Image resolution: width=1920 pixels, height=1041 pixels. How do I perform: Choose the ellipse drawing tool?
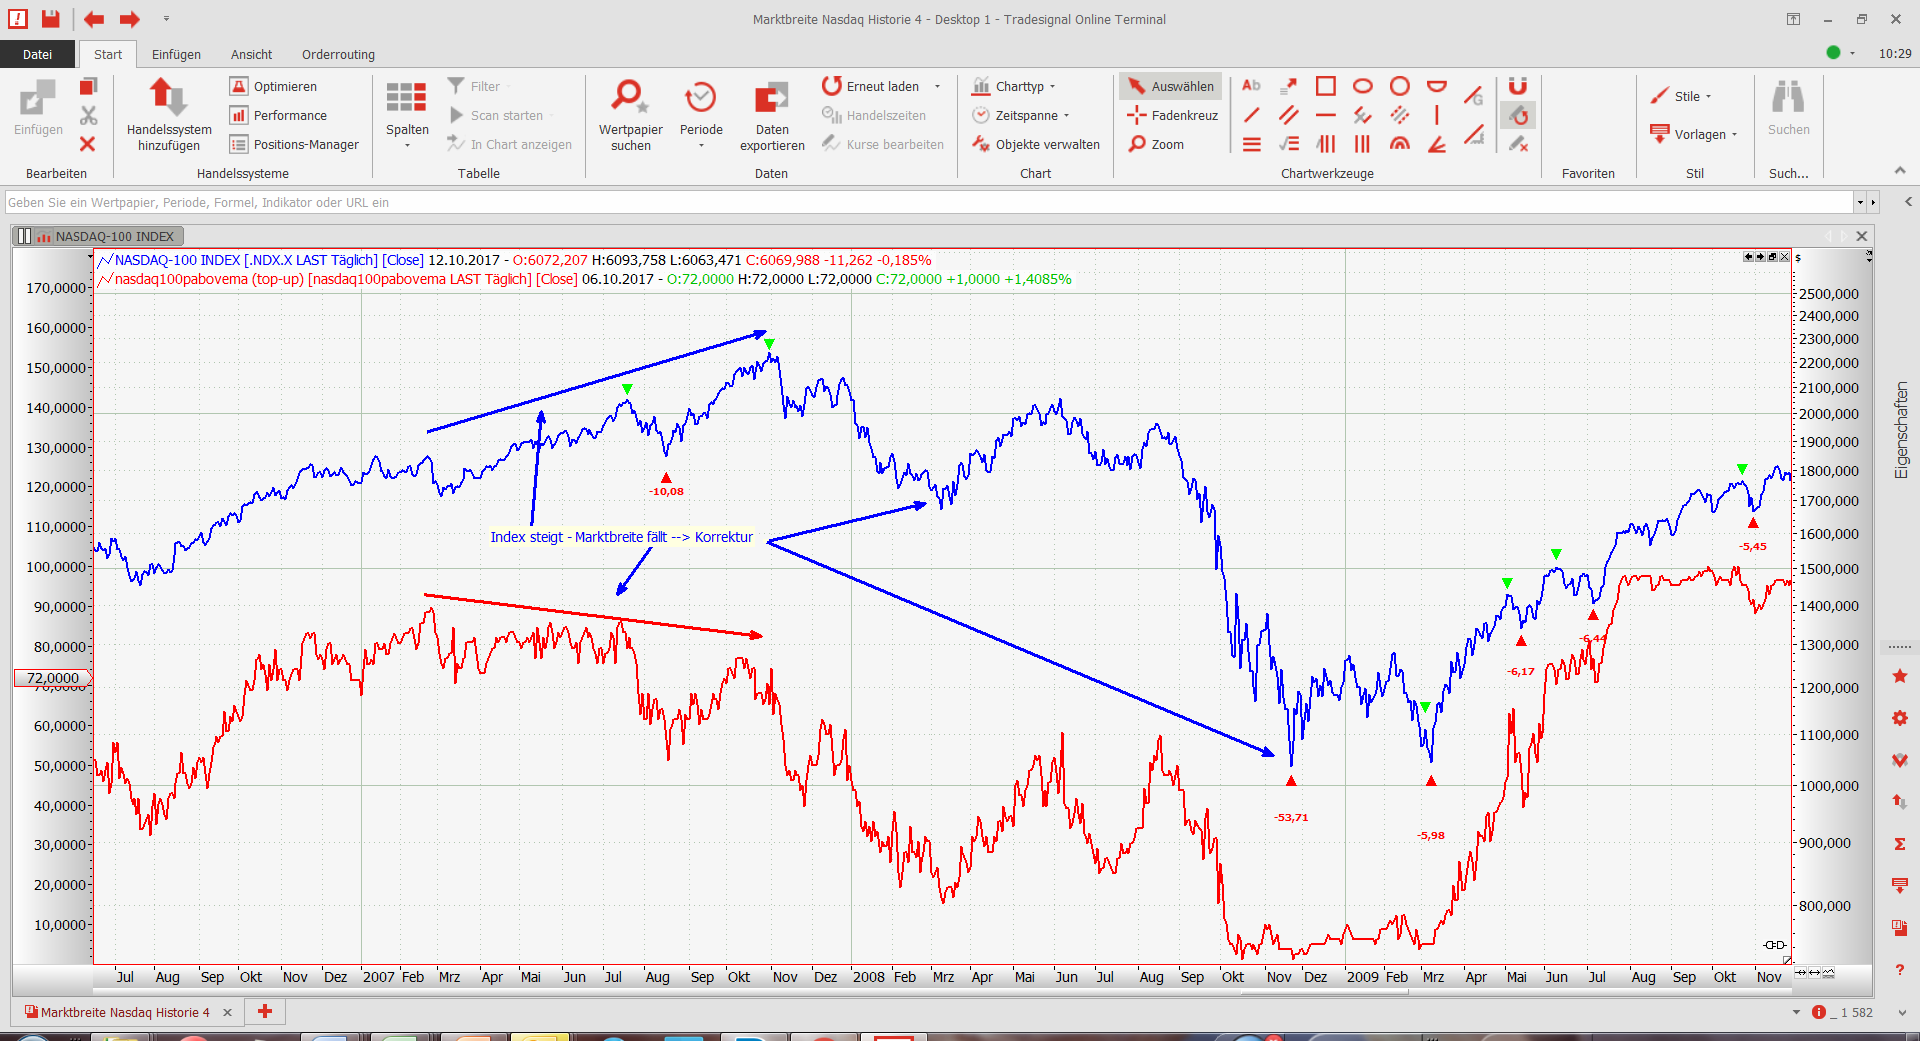(x=1362, y=86)
